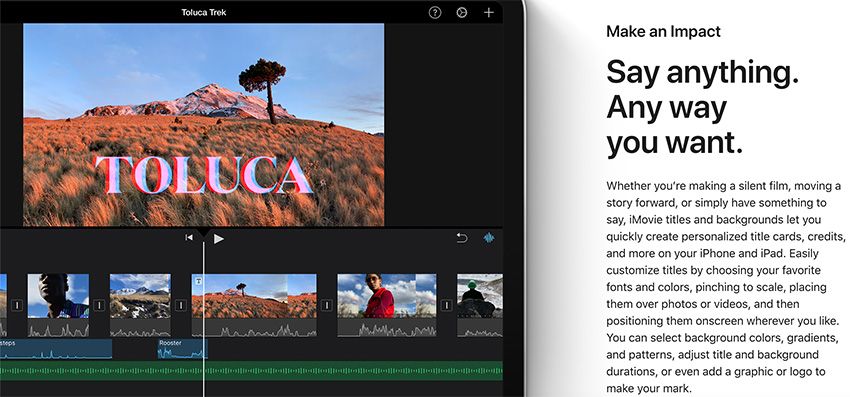Click the "Say anything." headline text

pos(703,72)
